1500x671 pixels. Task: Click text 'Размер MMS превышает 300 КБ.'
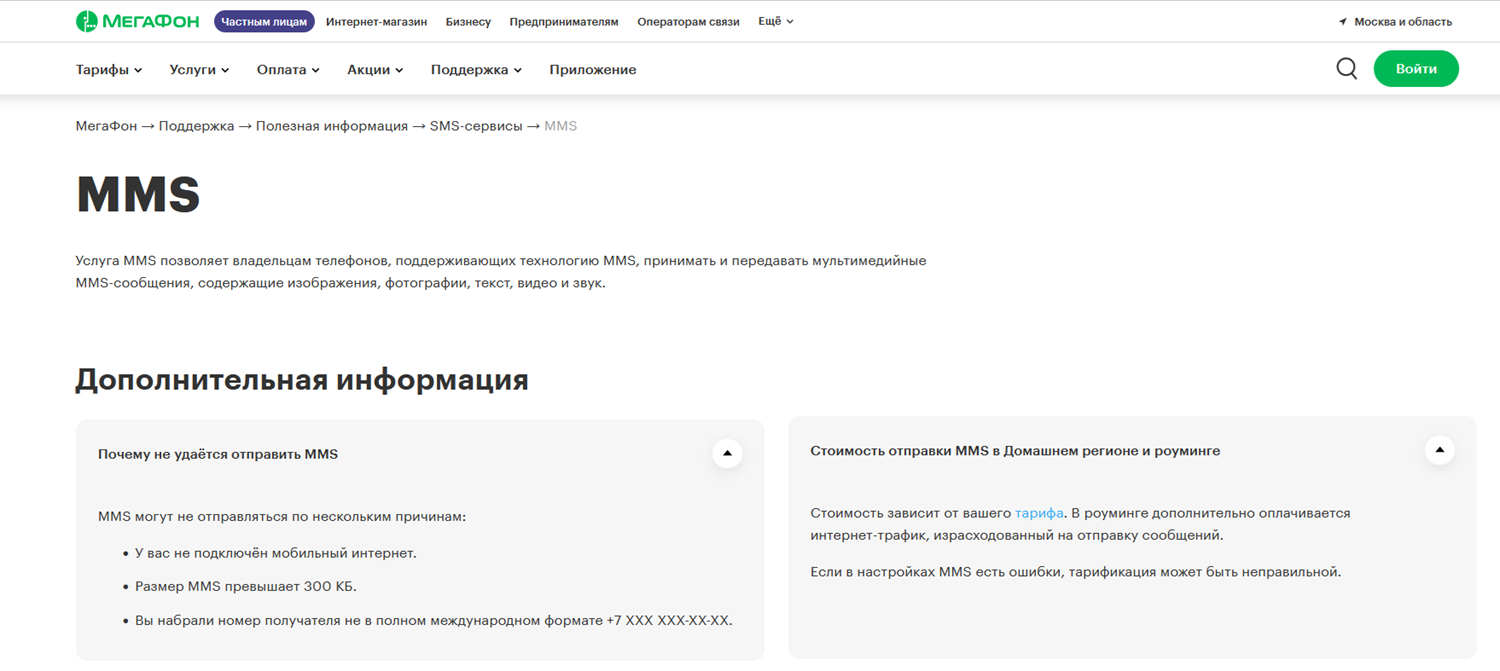(x=246, y=587)
